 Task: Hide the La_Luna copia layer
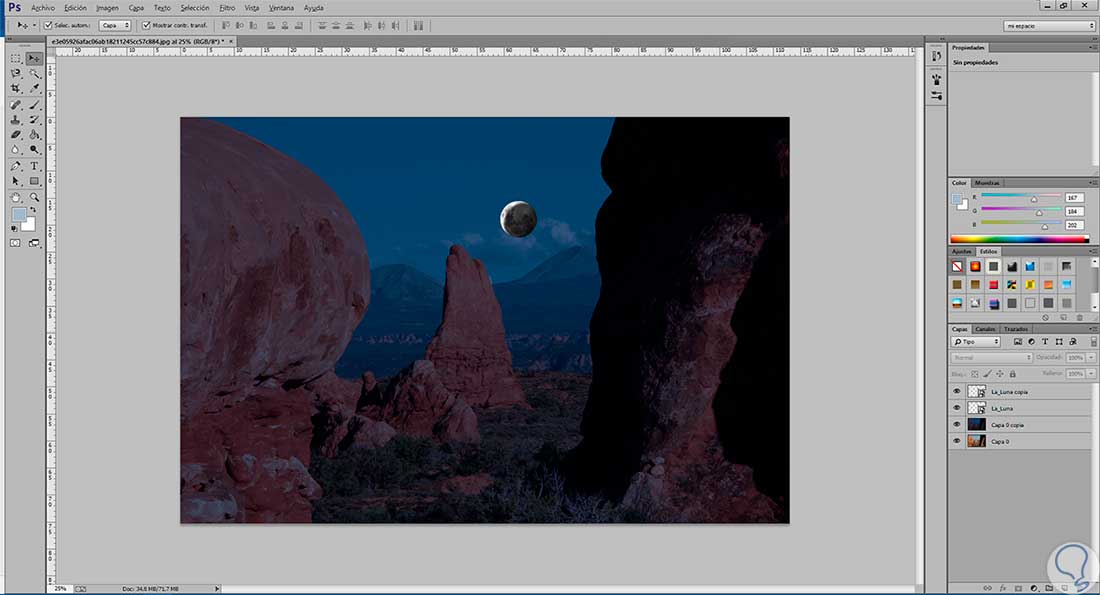[x=956, y=392]
